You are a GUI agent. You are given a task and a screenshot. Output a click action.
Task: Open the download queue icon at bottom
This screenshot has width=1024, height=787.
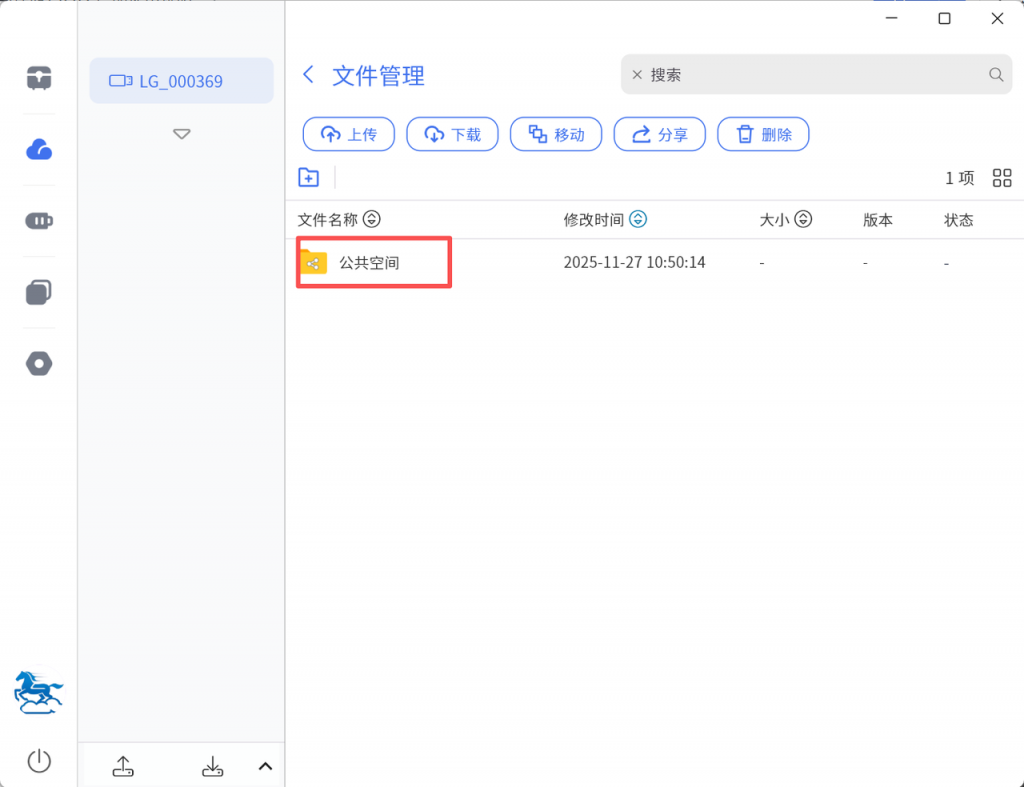[x=212, y=766]
